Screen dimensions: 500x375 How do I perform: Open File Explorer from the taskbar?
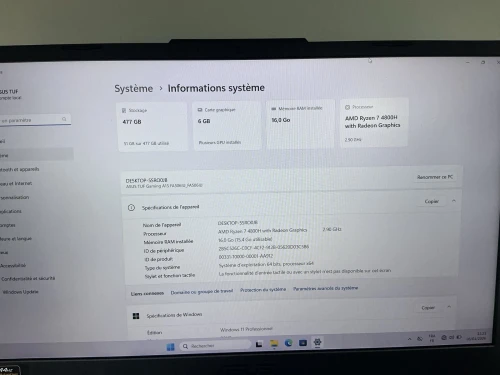tap(274, 343)
